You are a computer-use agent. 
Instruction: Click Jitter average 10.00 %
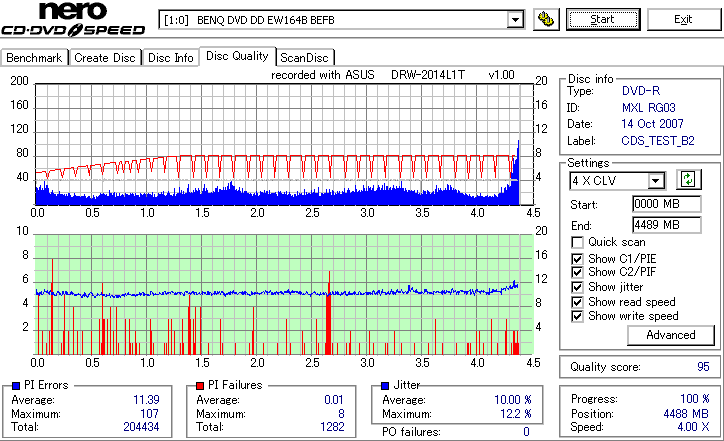coord(513,399)
